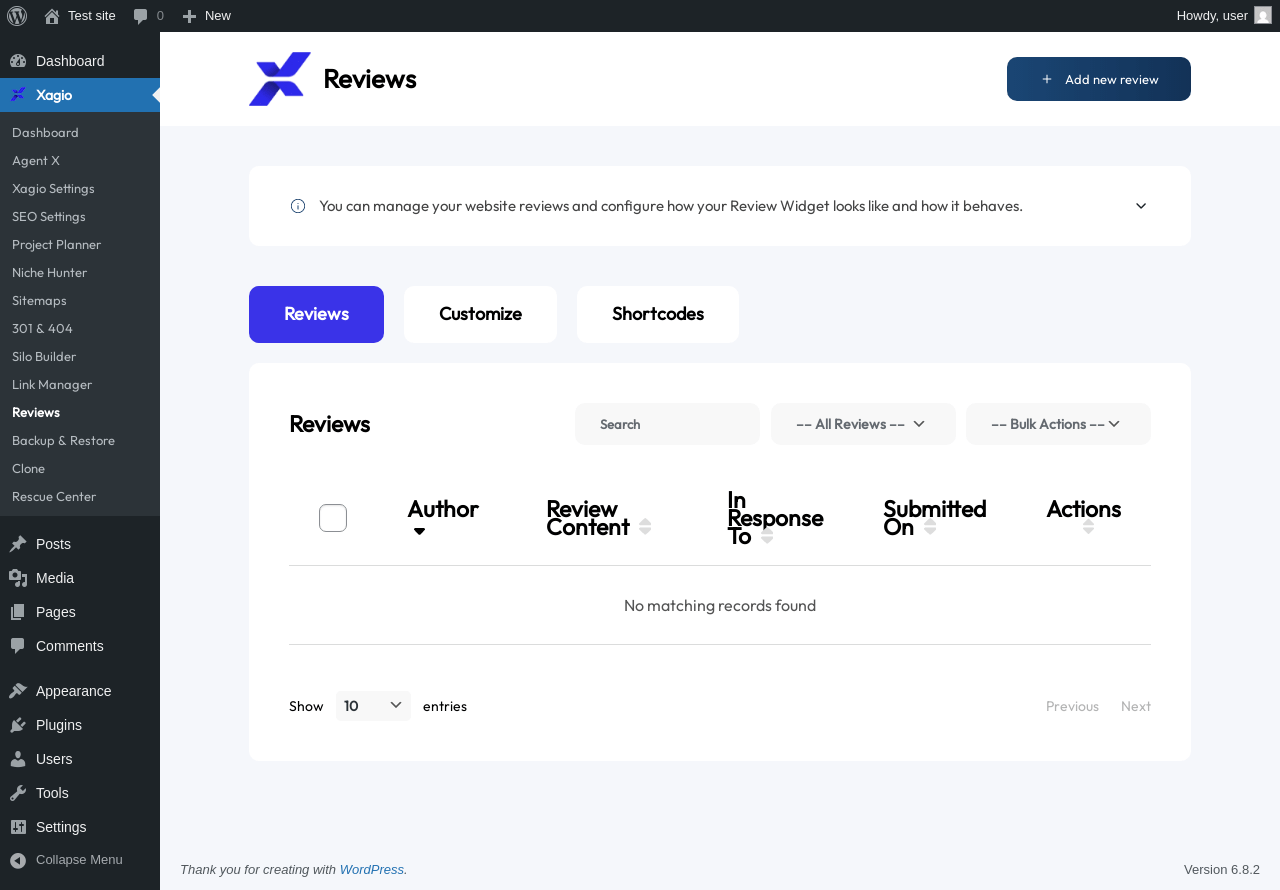Click the reviews Search field
Image resolution: width=1280 pixels, height=890 pixels.
click(x=667, y=424)
